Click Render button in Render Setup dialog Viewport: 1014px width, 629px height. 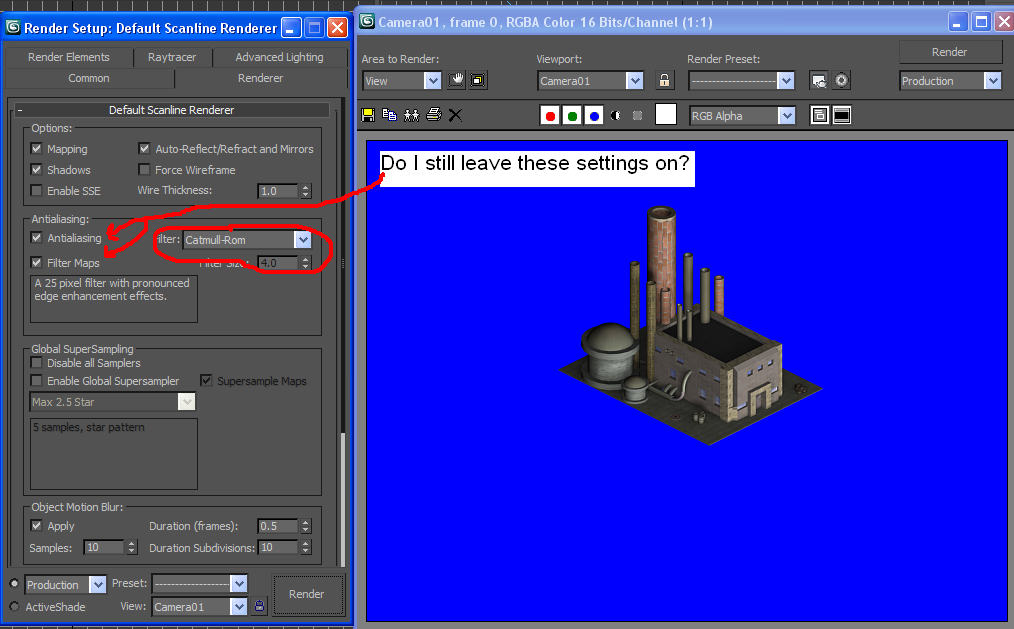(307, 593)
